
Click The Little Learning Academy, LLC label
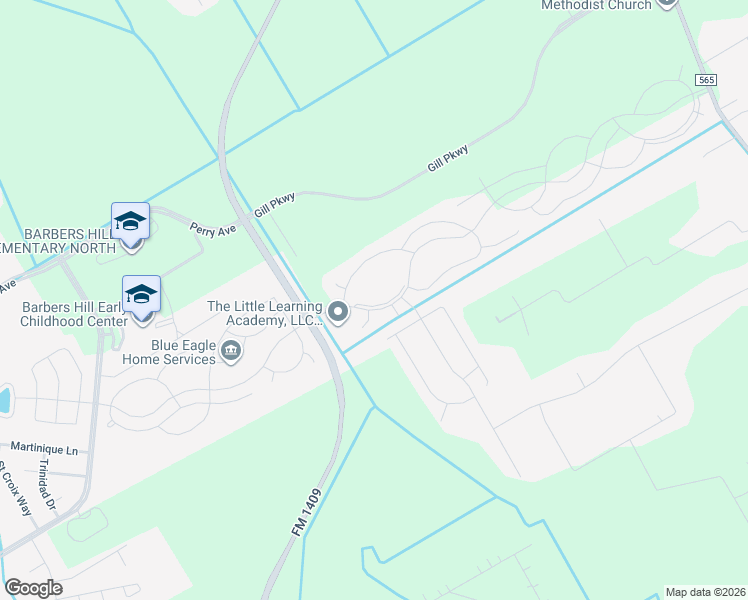pos(265,313)
